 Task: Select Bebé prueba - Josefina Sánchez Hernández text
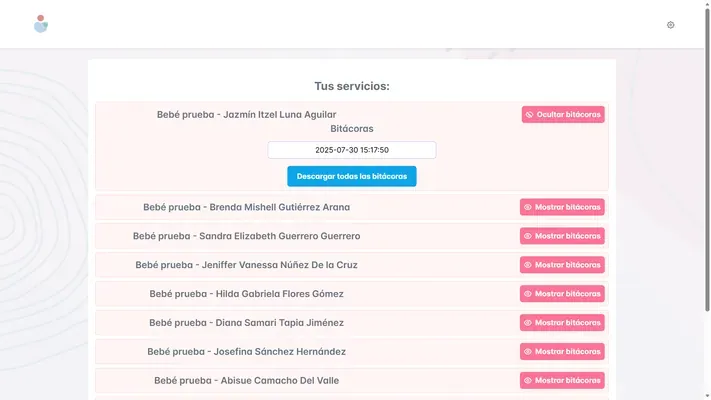(247, 351)
